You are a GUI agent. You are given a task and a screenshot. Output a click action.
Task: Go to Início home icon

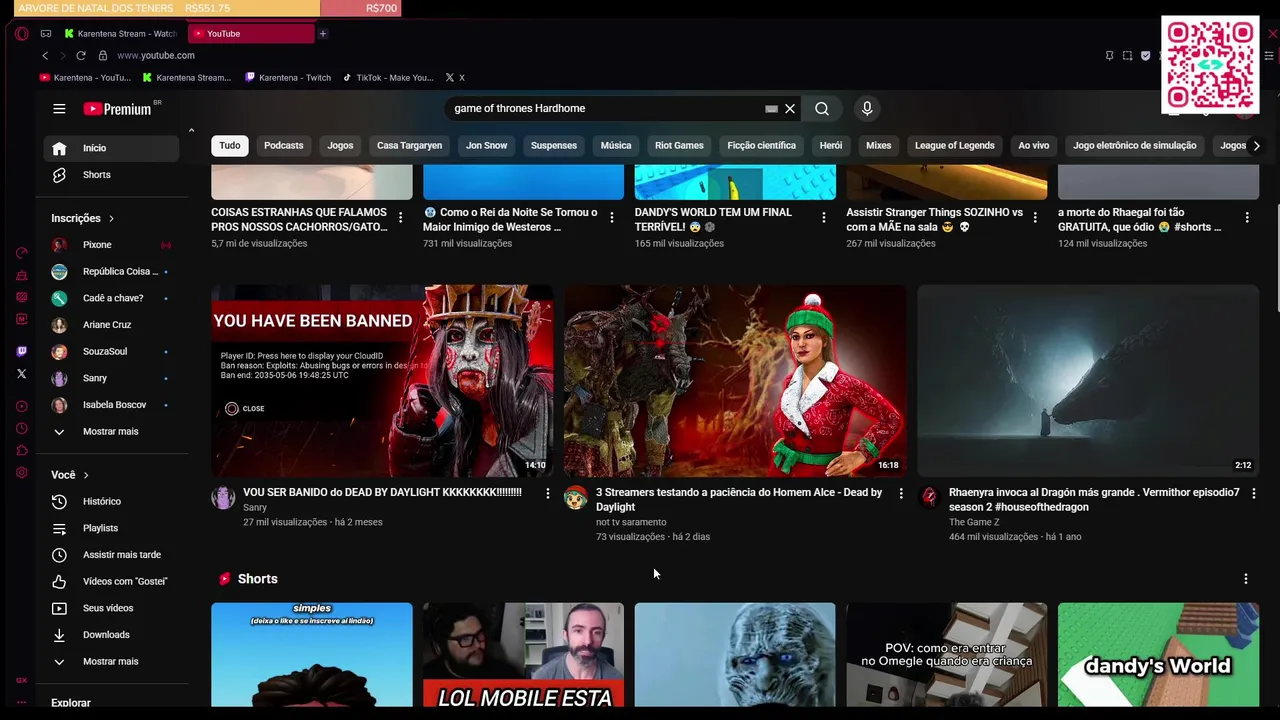click(59, 148)
